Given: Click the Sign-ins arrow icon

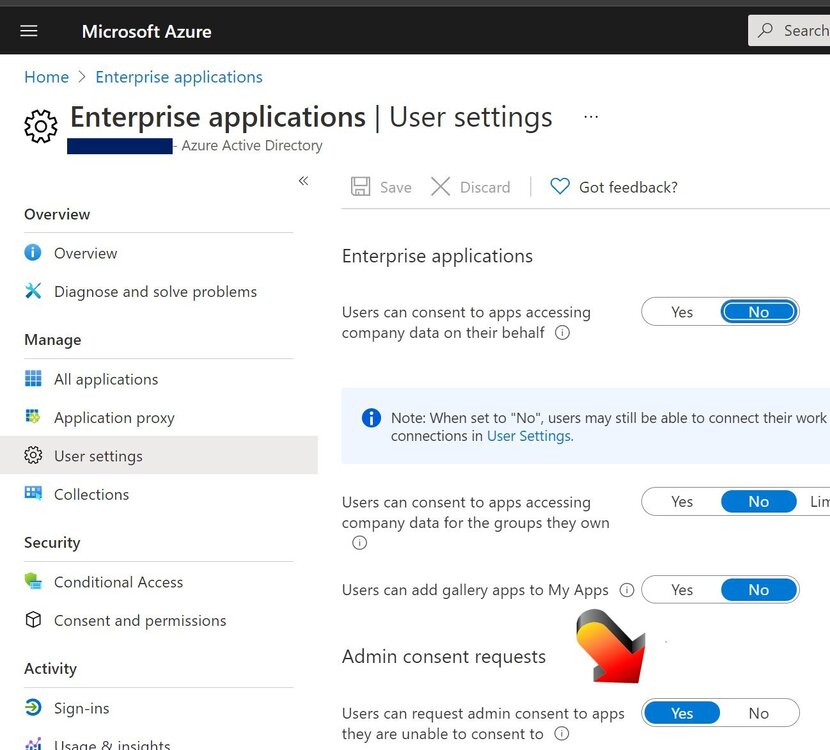Looking at the screenshot, I should click(33, 707).
